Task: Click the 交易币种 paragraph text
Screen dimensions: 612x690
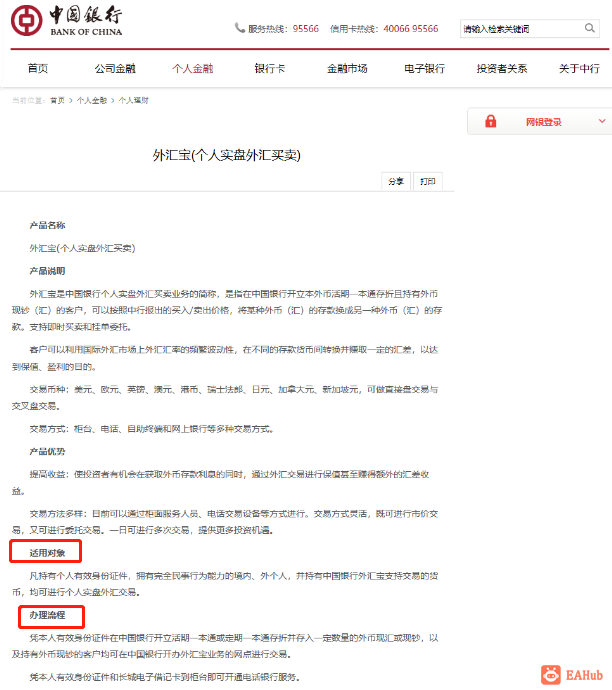Action: 225,398
